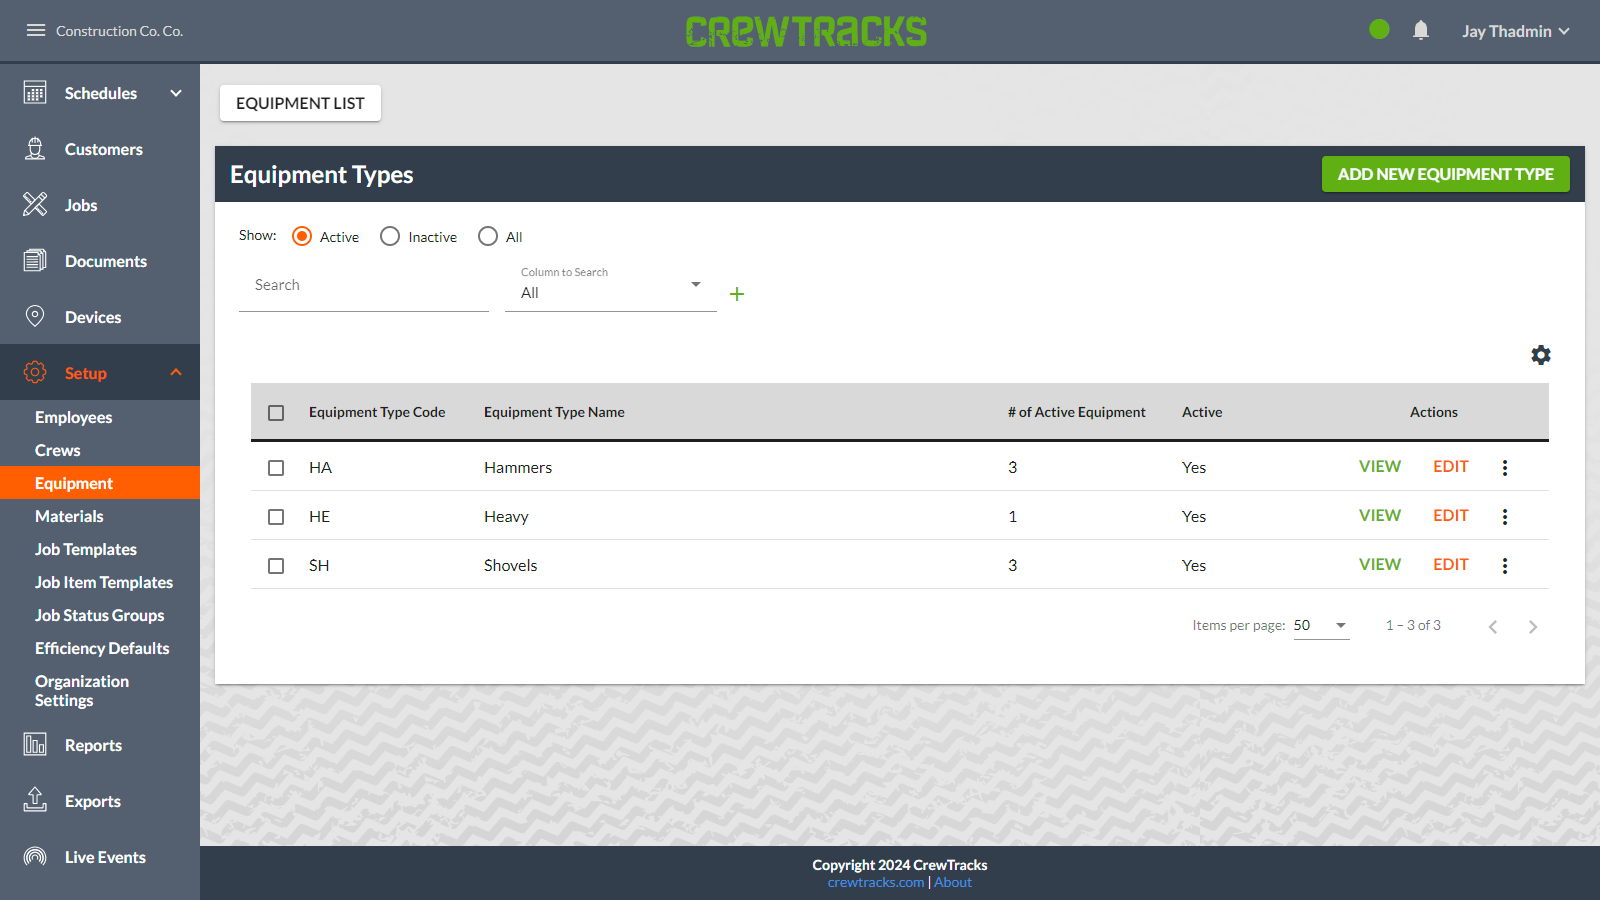1600x900 pixels.
Task: Sort by Equipment Type Name column header
Action: tap(554, 412)
